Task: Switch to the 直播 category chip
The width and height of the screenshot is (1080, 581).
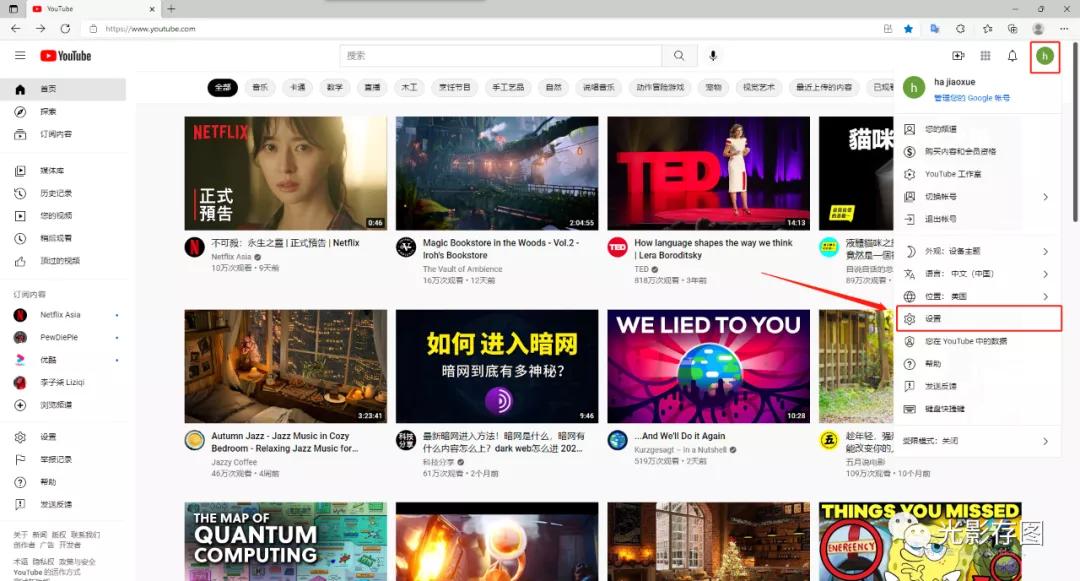Action: click(371, 87)
